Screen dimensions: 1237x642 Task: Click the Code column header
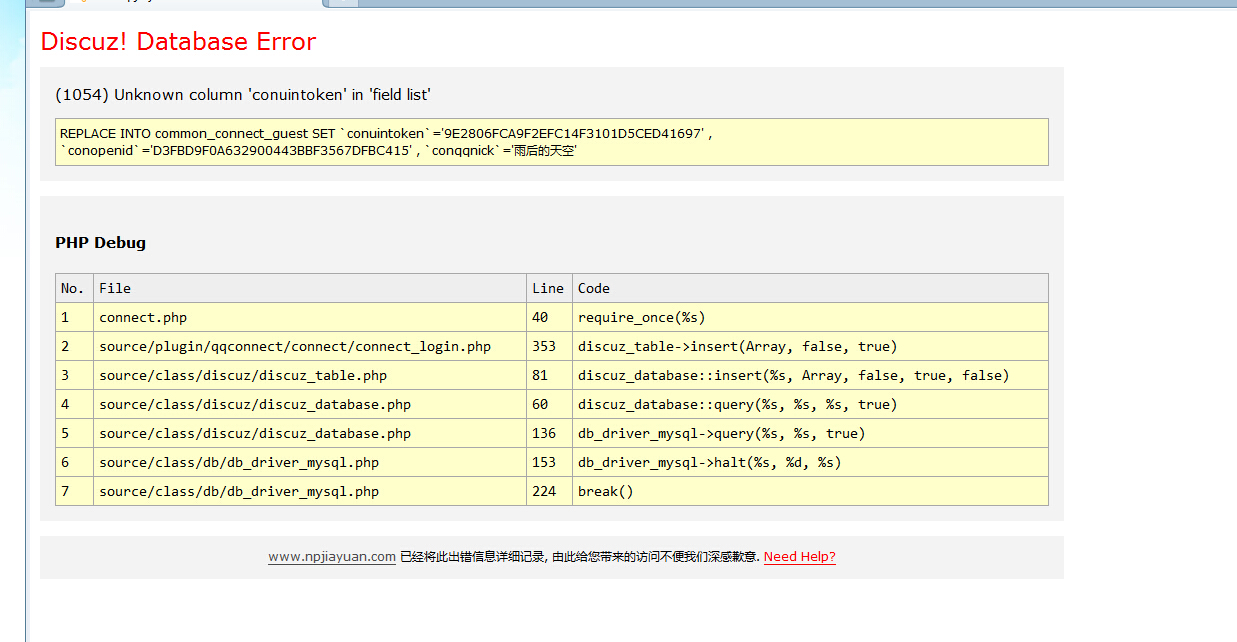pyautogui.click(x=593, y=288)
